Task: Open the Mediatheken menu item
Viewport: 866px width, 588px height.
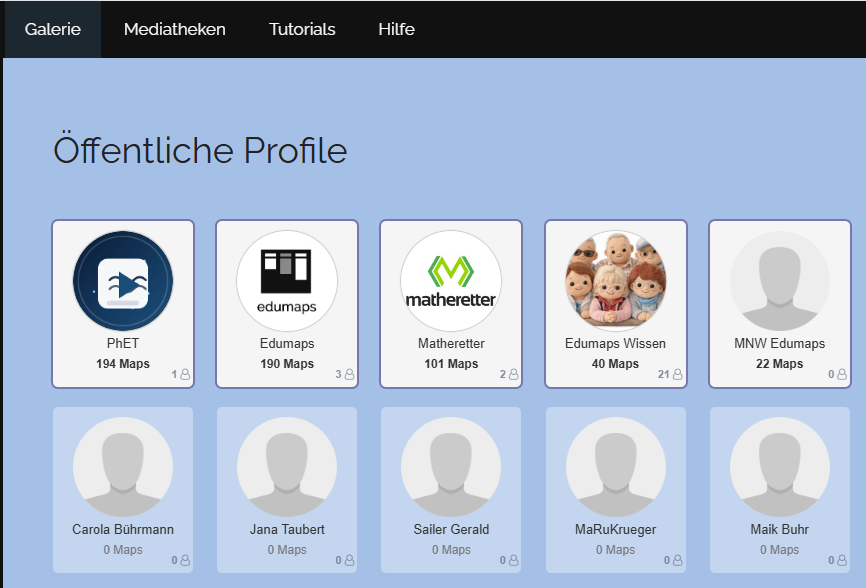Action: point(175,29)
